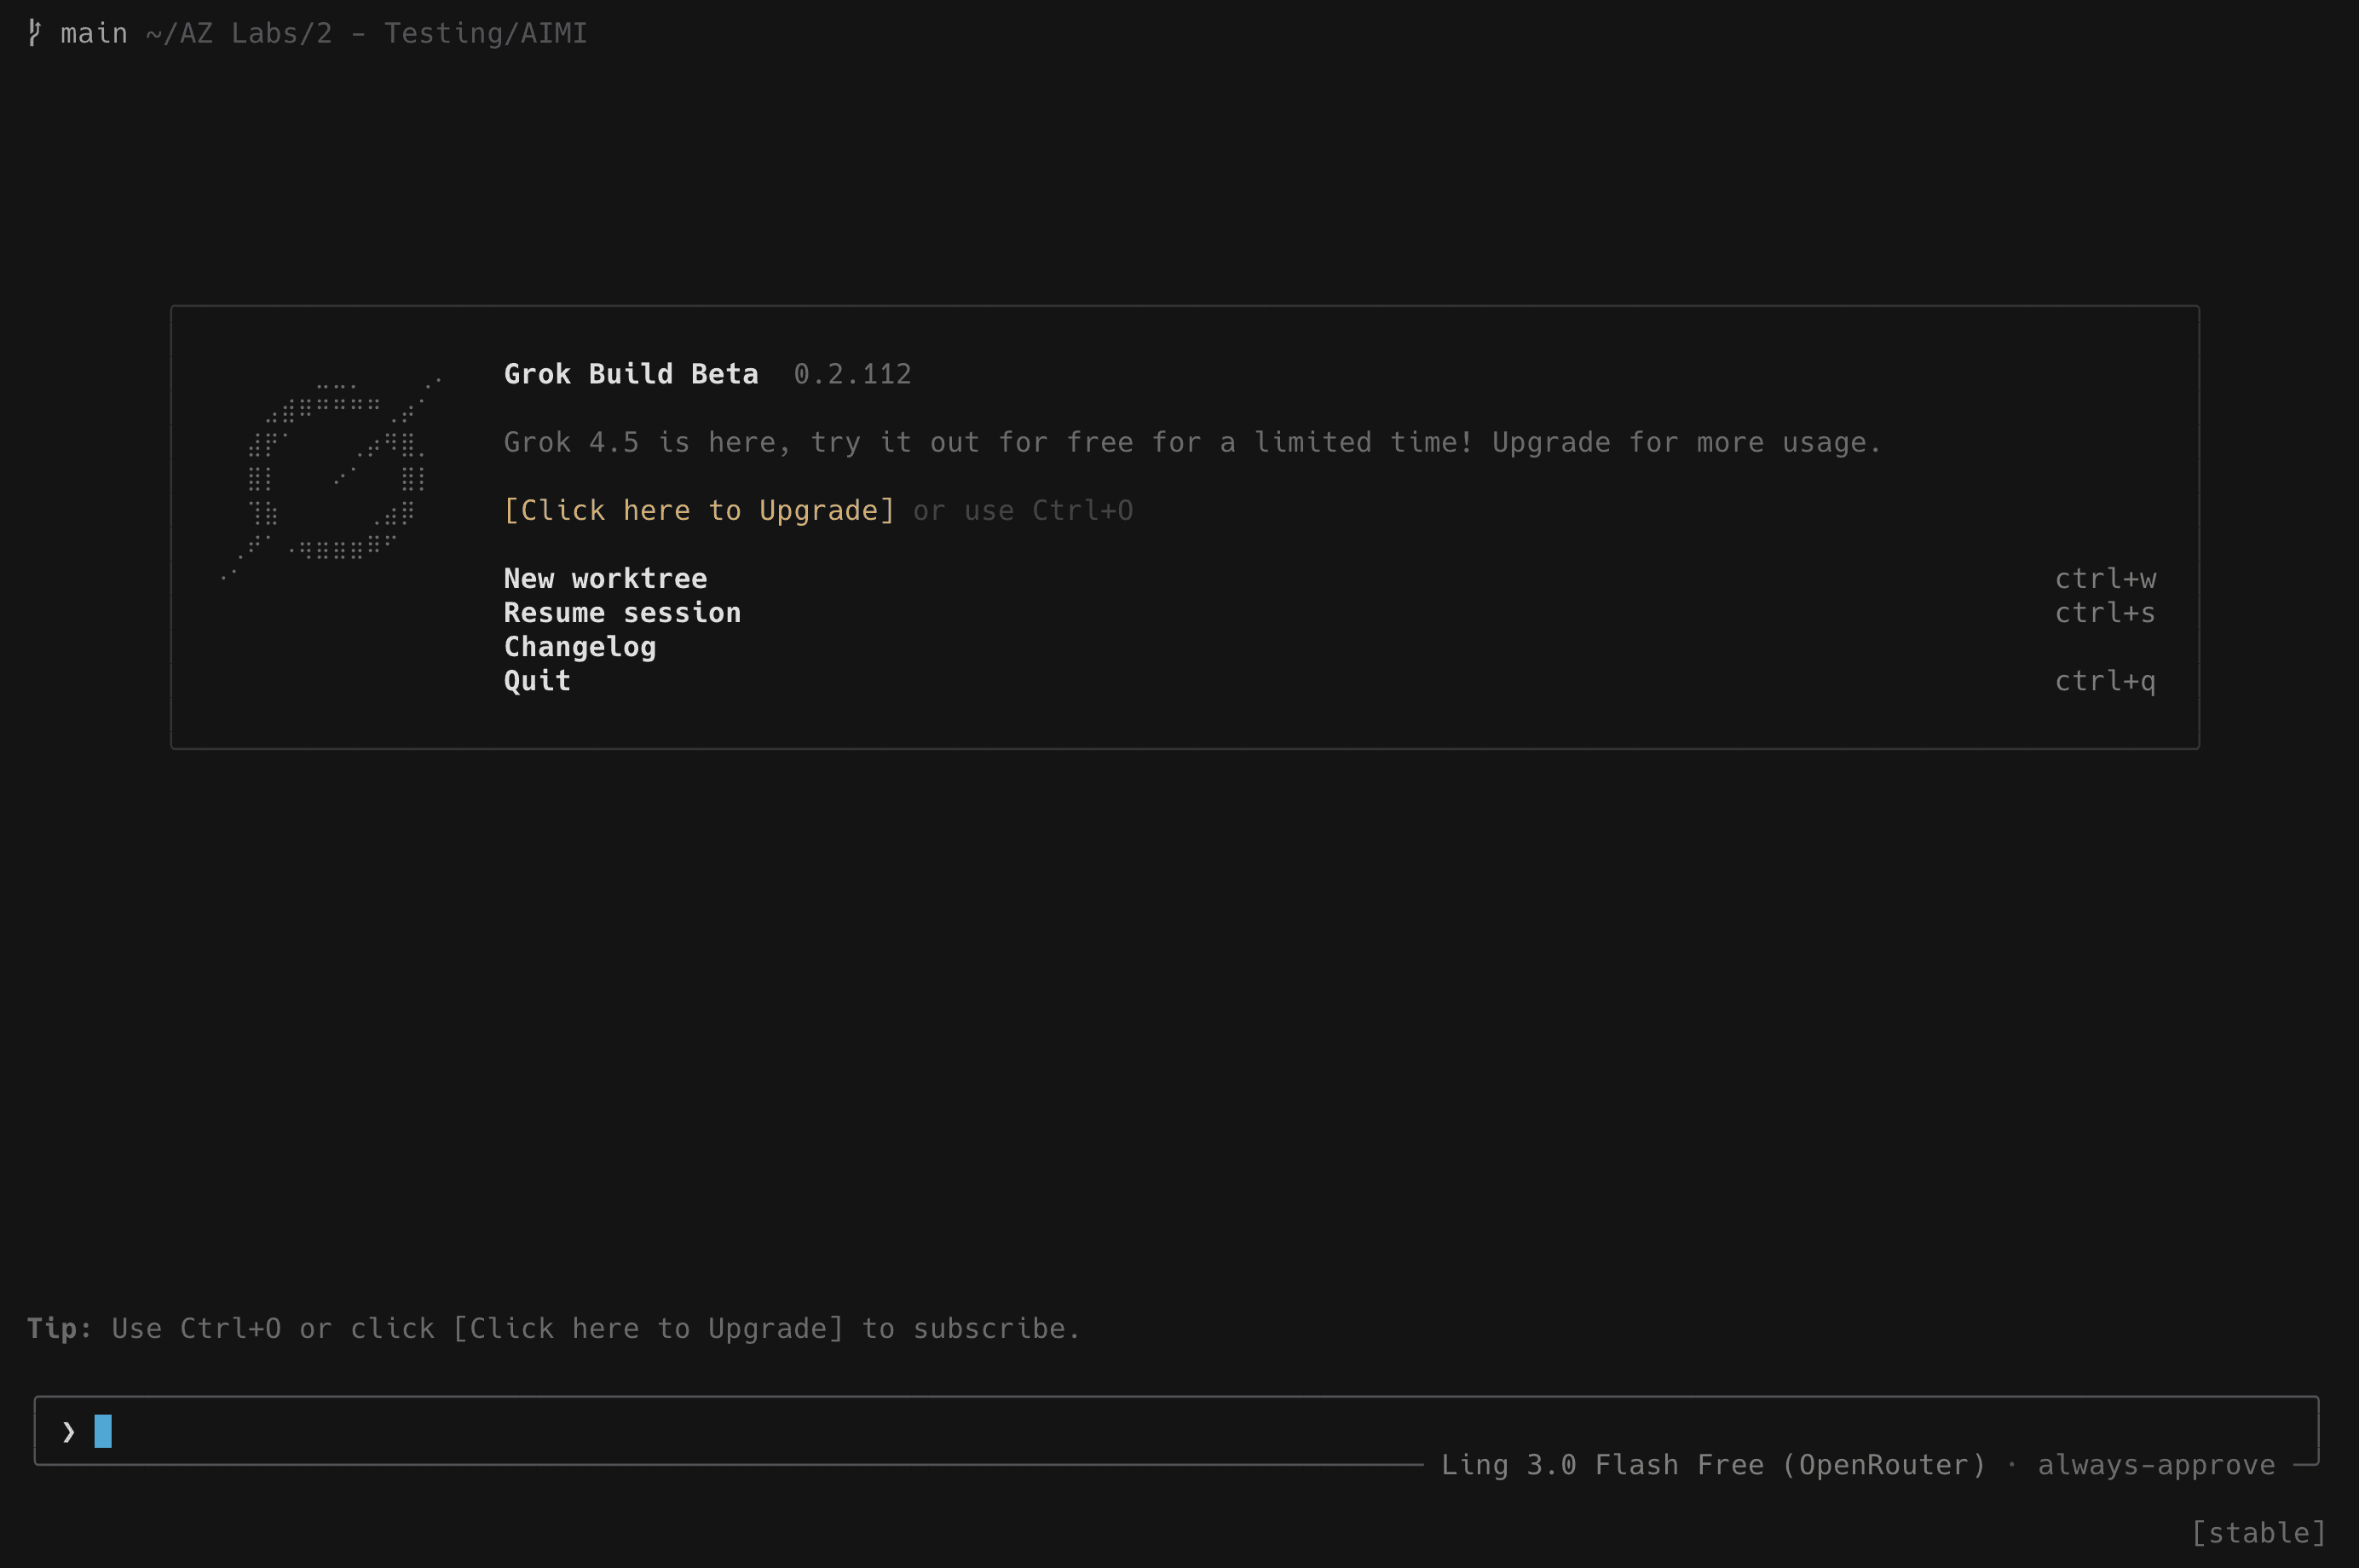The image size is (2359, 1568).
Task: Click the Grok 4.5 announcement line
Action: [1192, 443]
